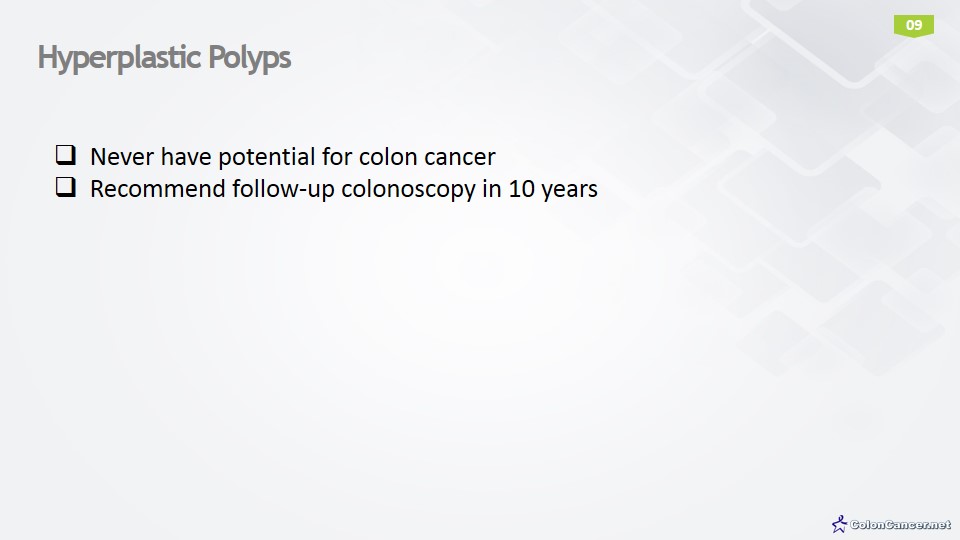Click the word "cancer" in first bullet
960x540 pixels.
point(459,157)
